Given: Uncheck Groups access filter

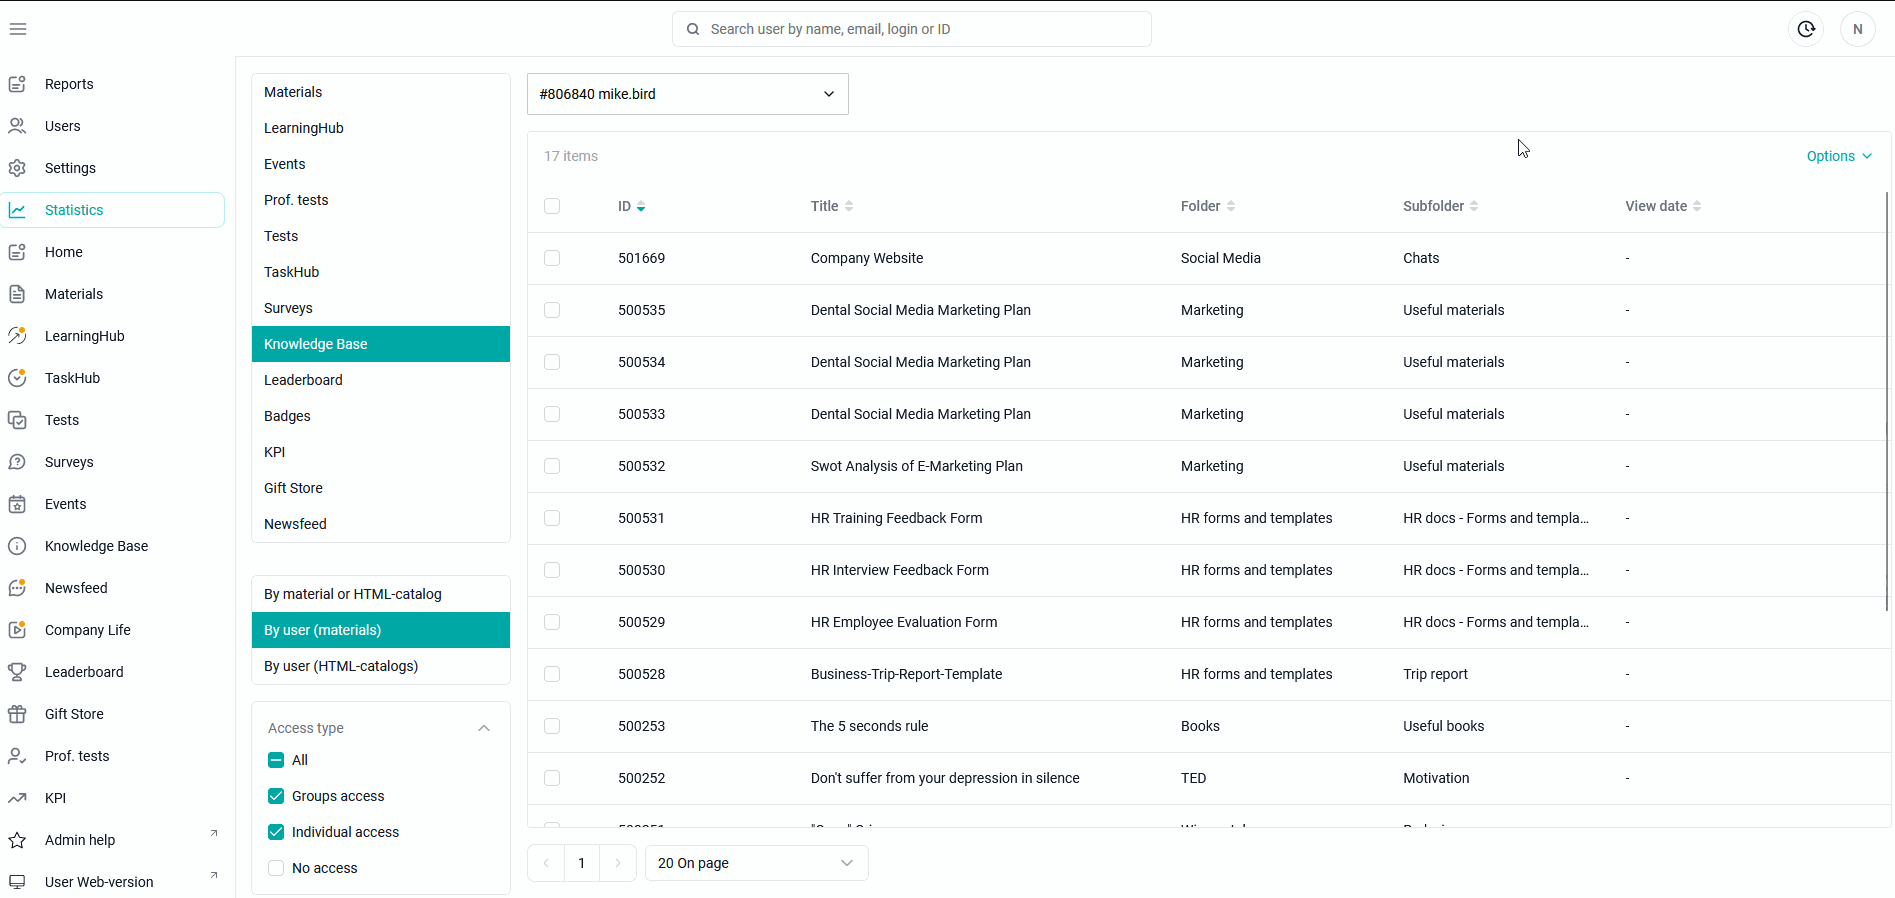Looking at the screenshot, I should (x=276, y=796).
